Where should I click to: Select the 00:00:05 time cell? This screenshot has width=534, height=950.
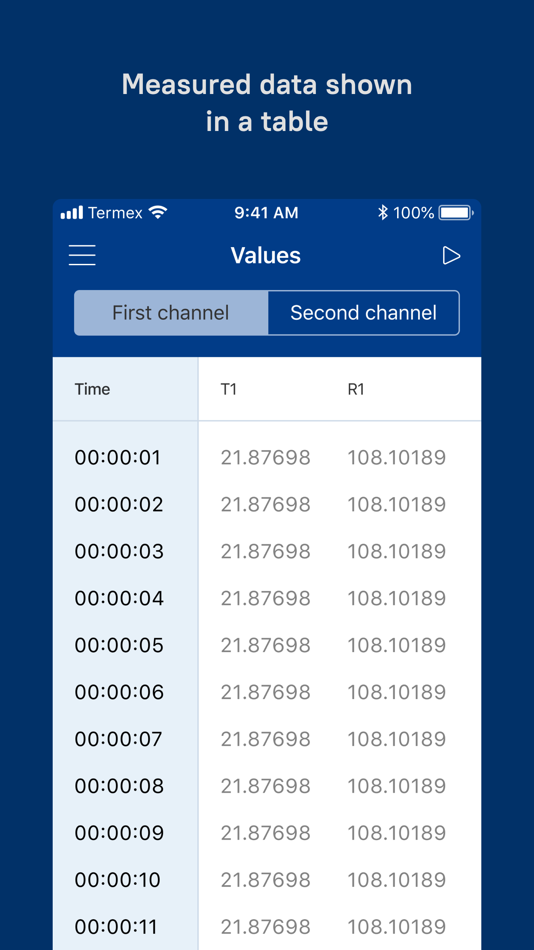click(x=119, y=645)
